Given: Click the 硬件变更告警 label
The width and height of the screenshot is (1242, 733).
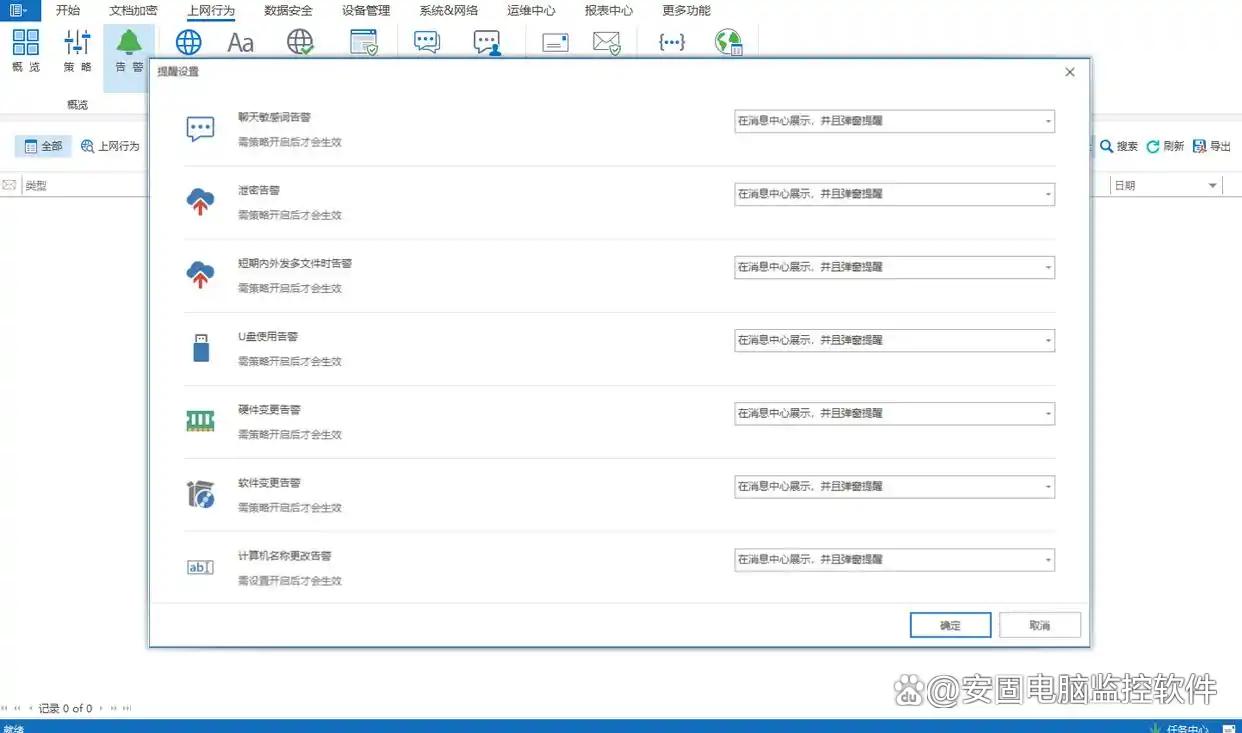Looking at the screenshot, I should 269,409.
